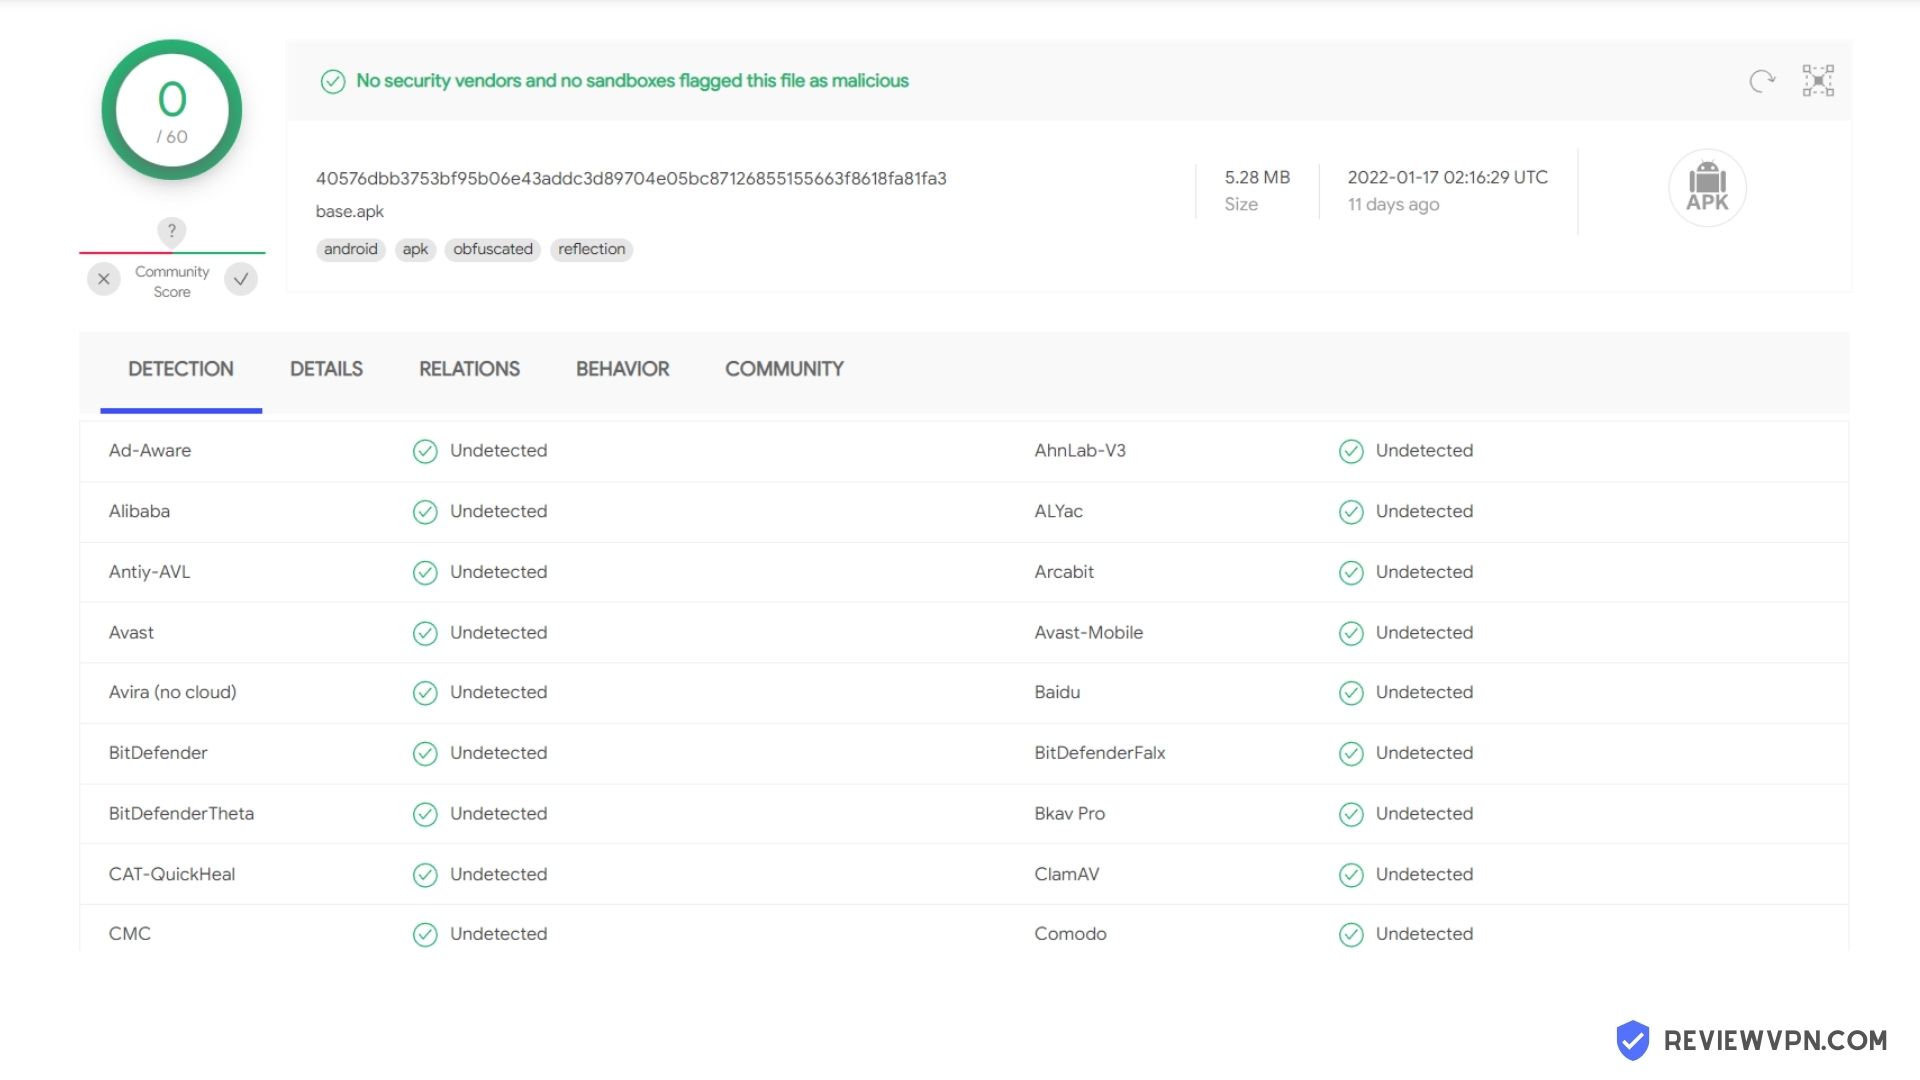Screen dimensions: 1920x1080
Task: Open the similar-files graph icon
Action: point(1818,81)
